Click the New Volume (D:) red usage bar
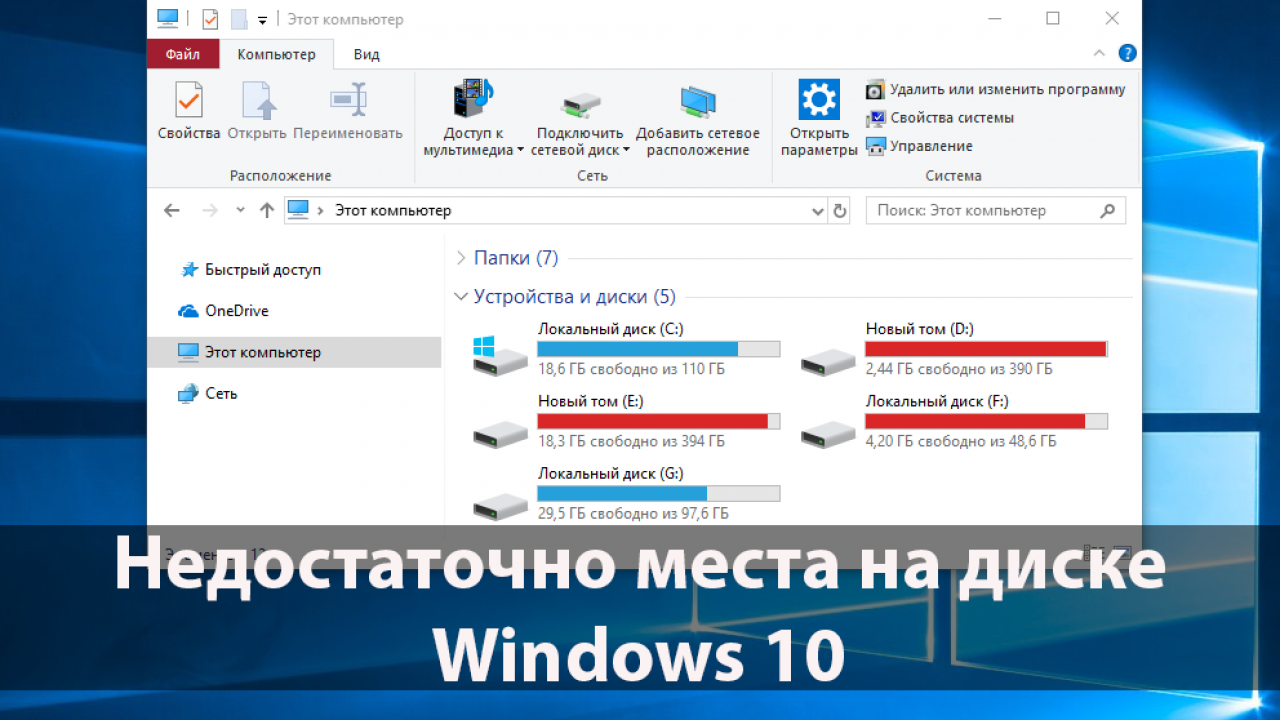Viewport: 1280px width, 720px height. point(986,349)
